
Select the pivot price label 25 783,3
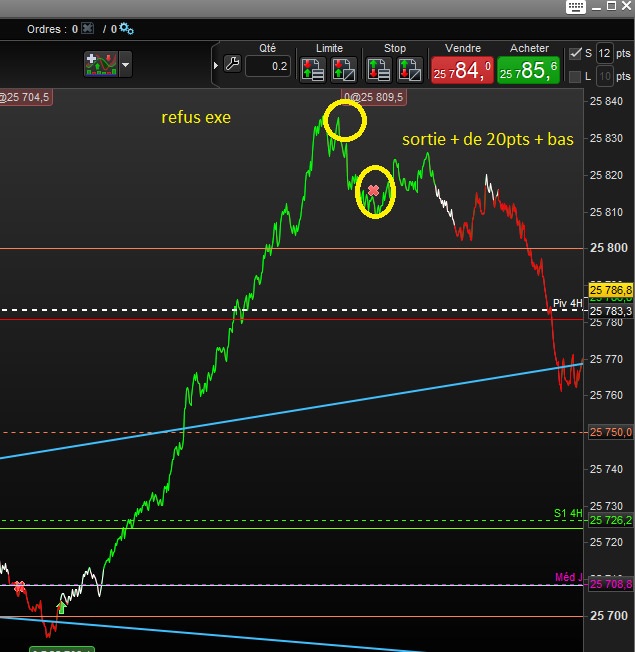pos(611,311)
